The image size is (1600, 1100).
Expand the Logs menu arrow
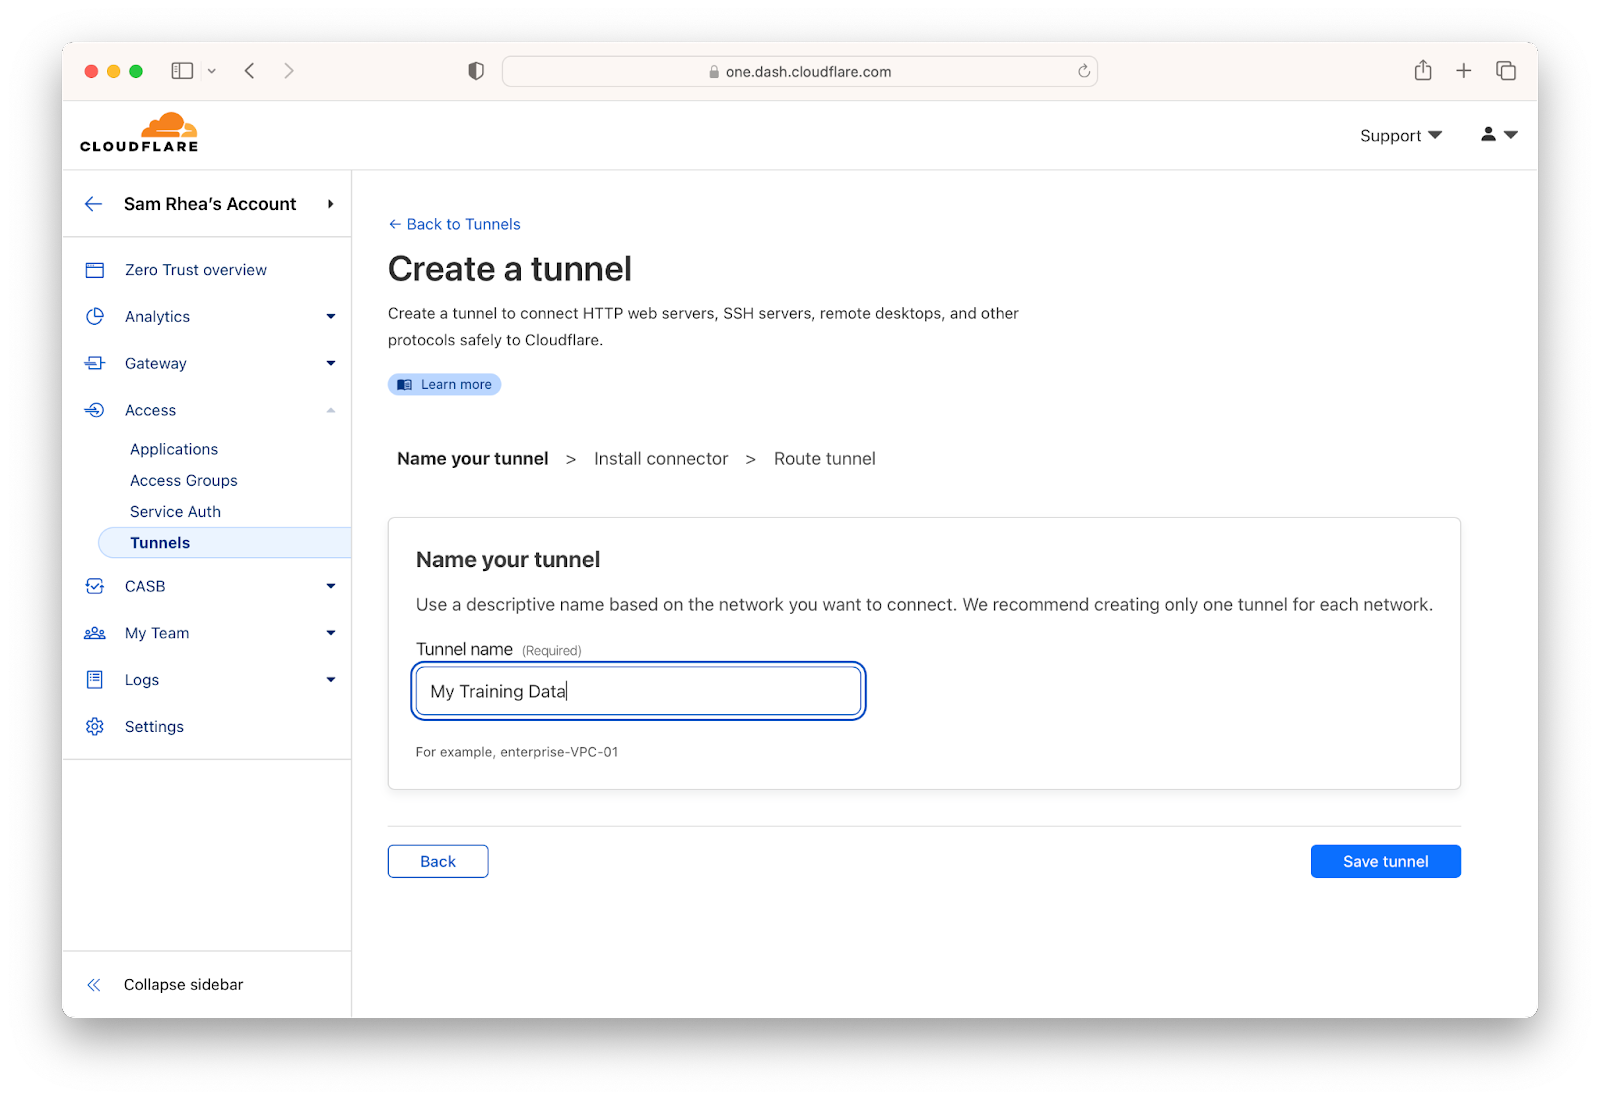click(331, 680)
